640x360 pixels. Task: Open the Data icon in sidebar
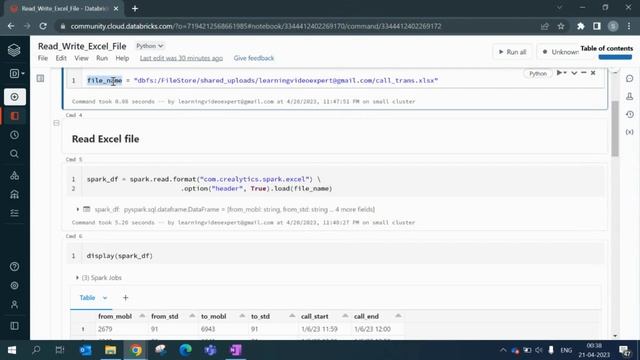(14, 176)
